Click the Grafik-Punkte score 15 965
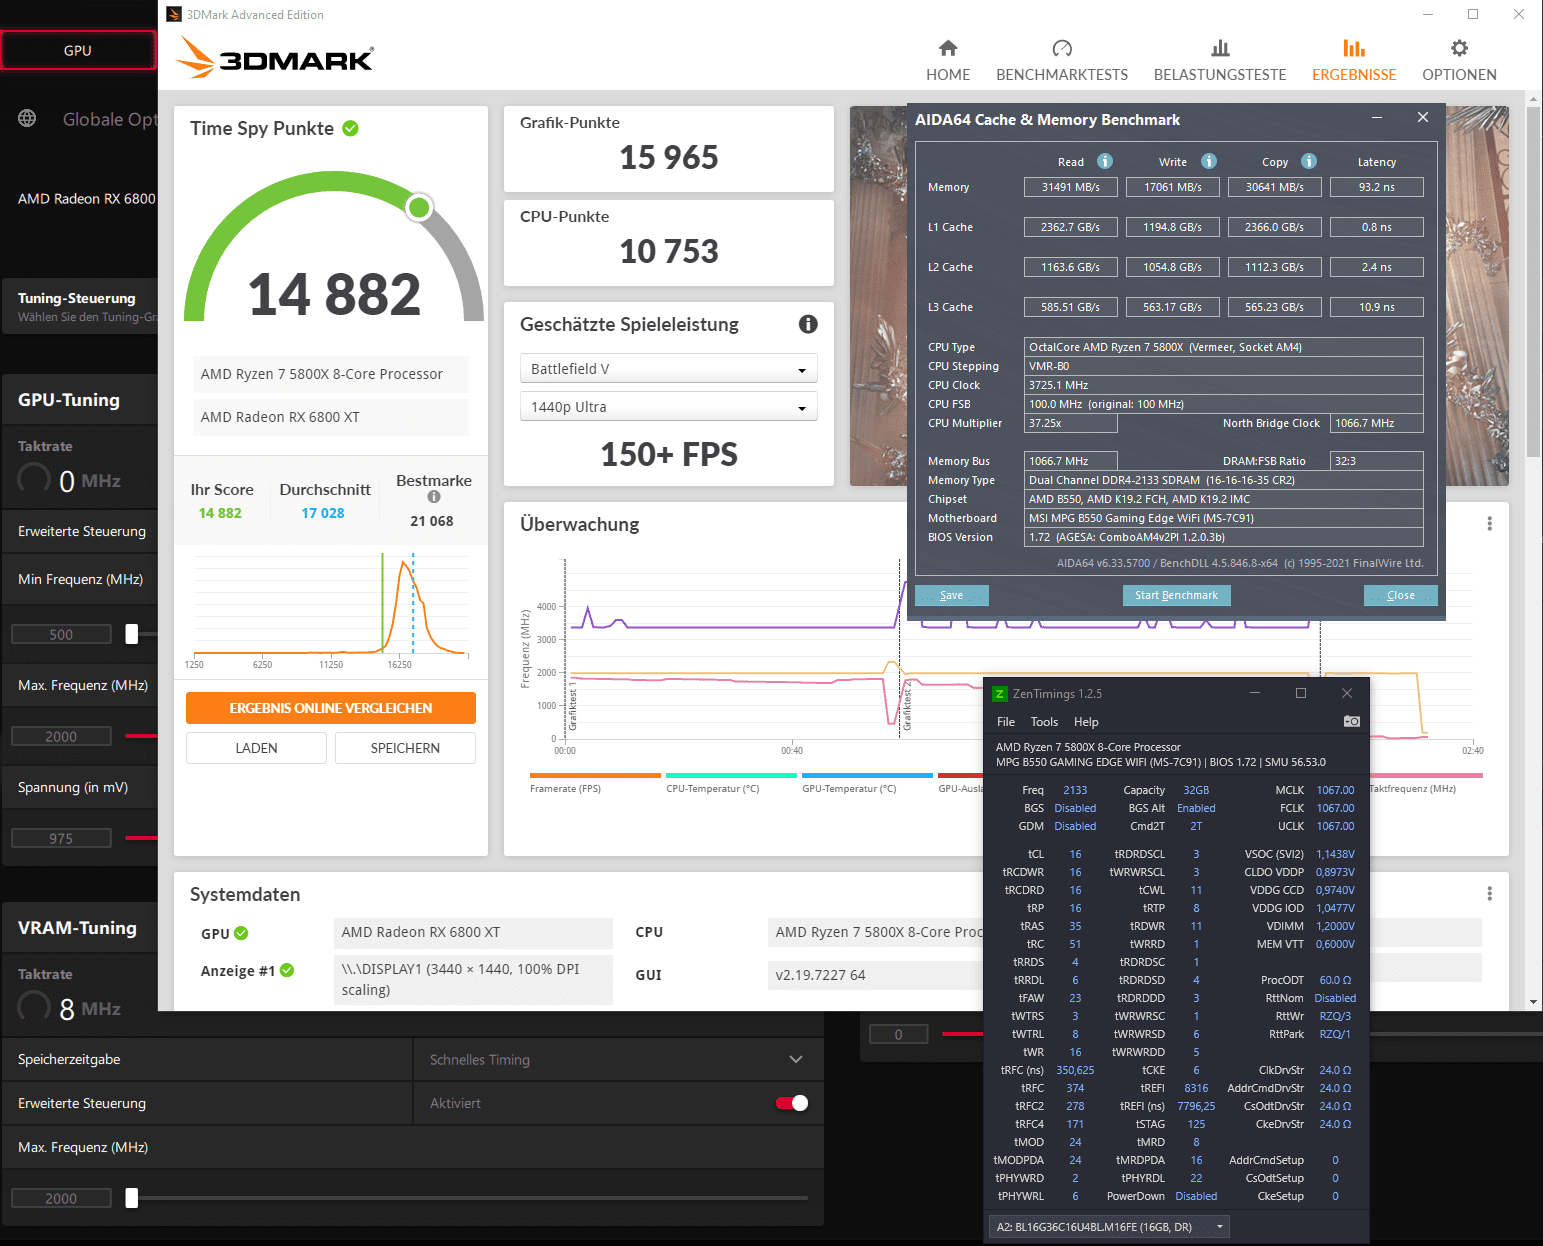 pyautogui.click(x=669, y=157)
